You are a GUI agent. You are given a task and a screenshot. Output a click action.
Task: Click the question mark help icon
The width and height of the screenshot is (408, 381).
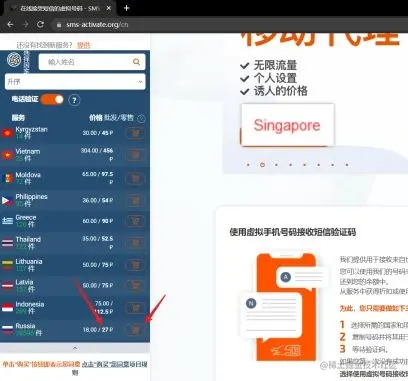[74, 100]
